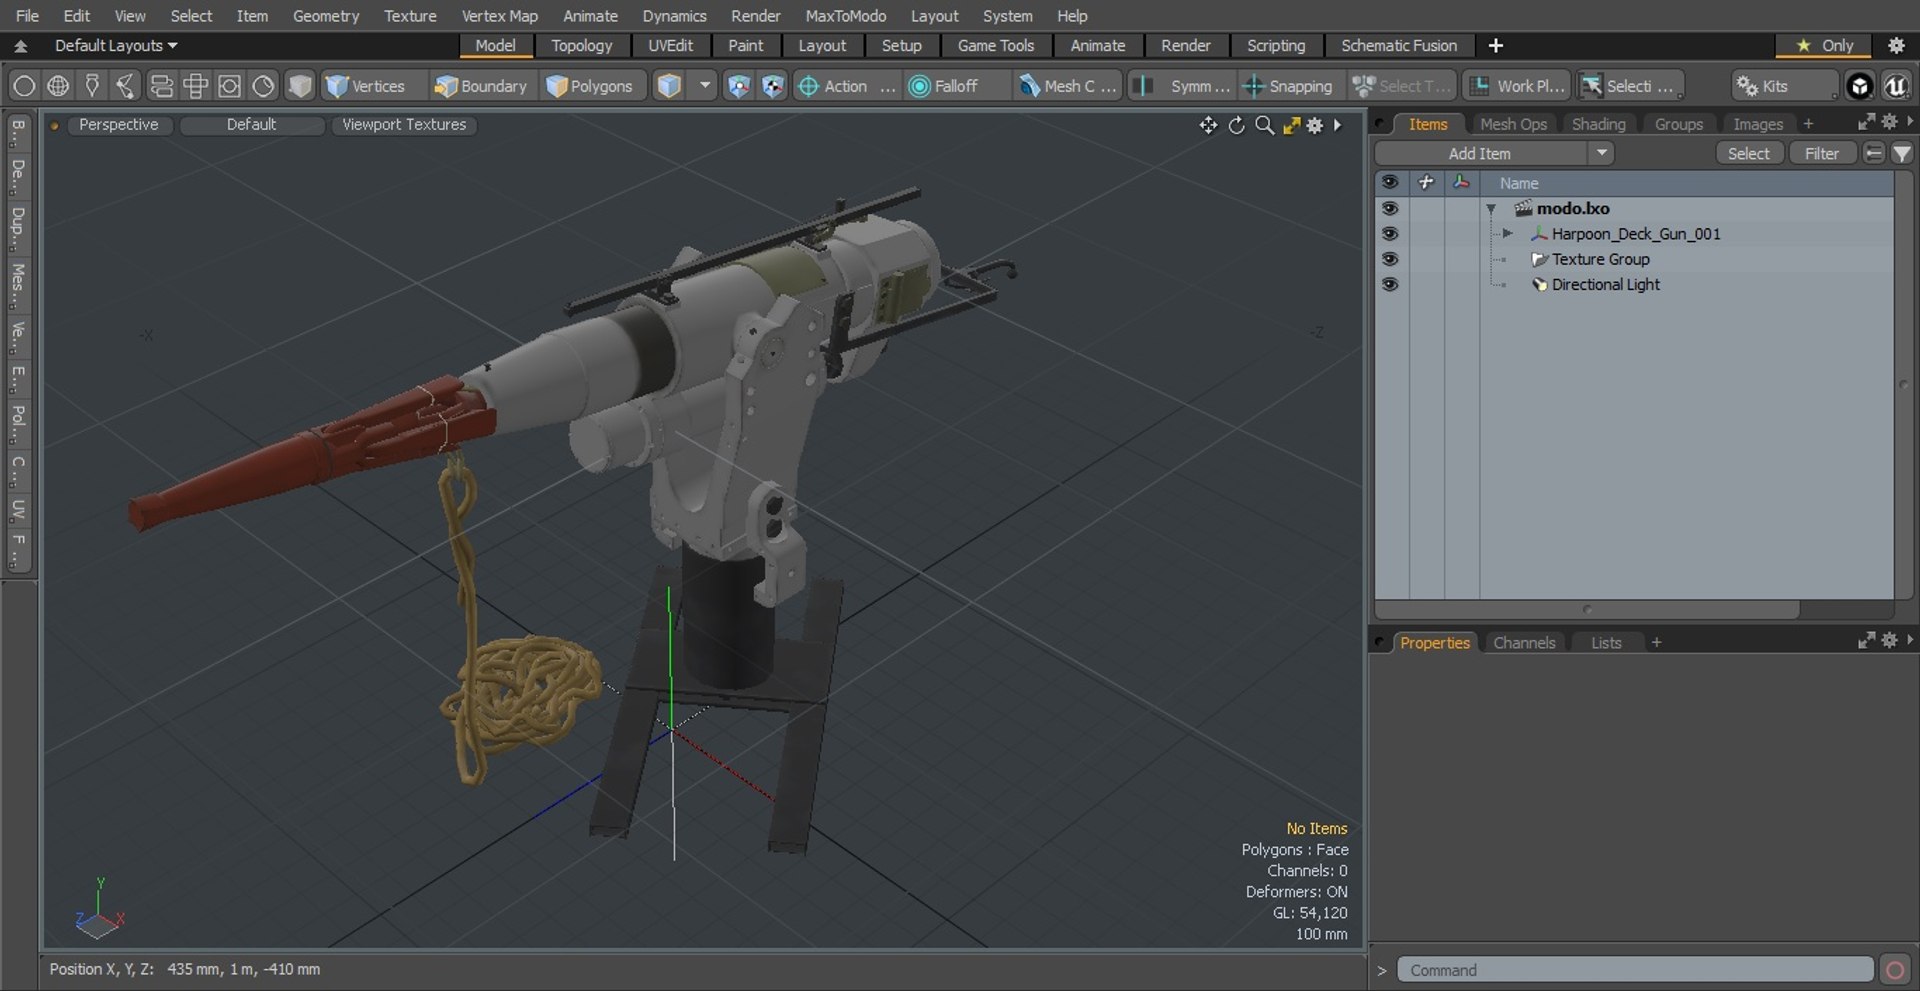Open the Channels tab
This screenshot has height=991, width=1920.
coord(1524,643)
